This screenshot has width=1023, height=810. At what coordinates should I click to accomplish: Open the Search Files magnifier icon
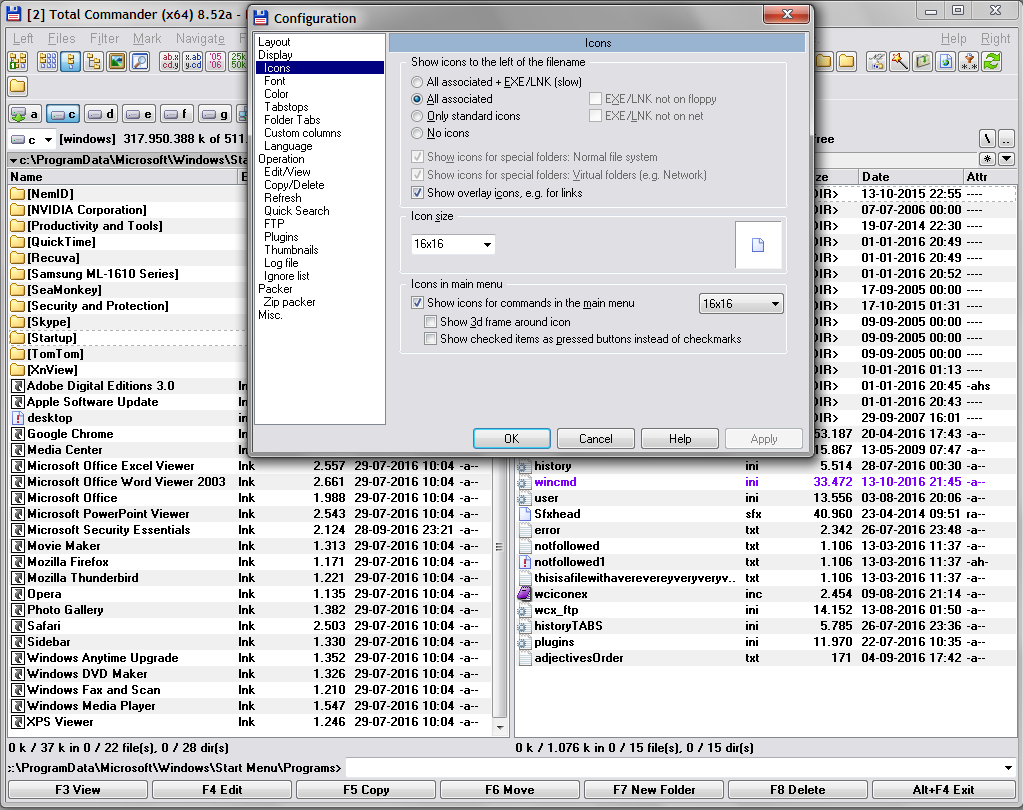[139, 62]
